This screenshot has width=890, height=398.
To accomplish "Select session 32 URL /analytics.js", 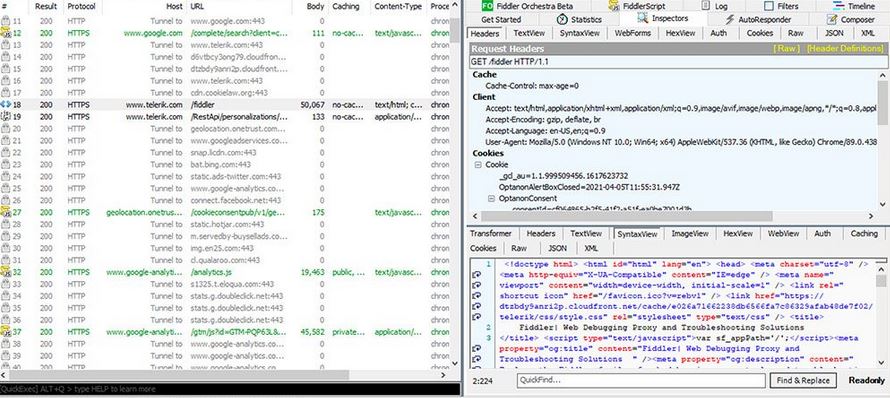I will pos(212,273).
